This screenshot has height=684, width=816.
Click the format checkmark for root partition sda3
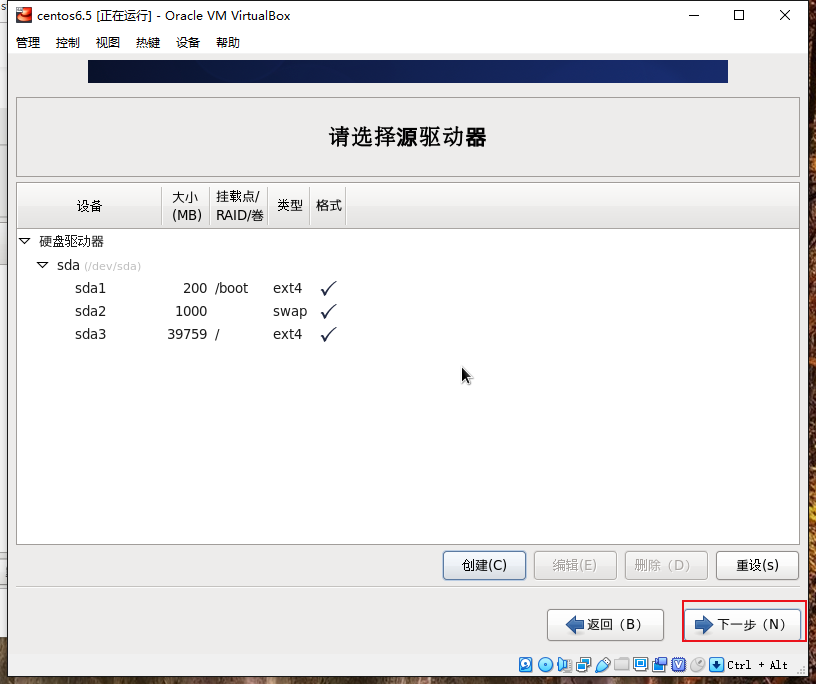pyautogui.click(x=328, y=334)
